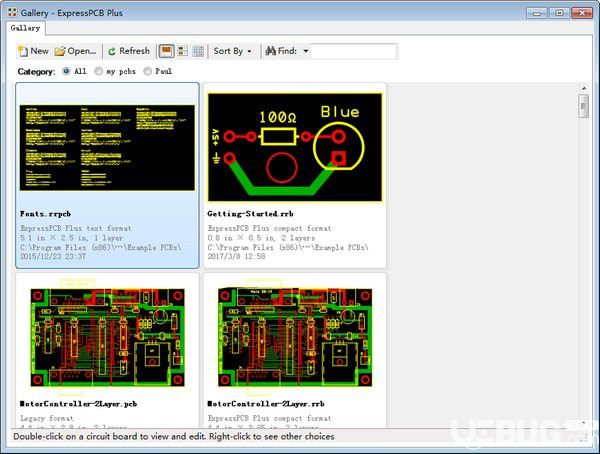This screenshot has height=454, width=600.
Task: Expand the Sort By dropdown
Action: point(233,51)
